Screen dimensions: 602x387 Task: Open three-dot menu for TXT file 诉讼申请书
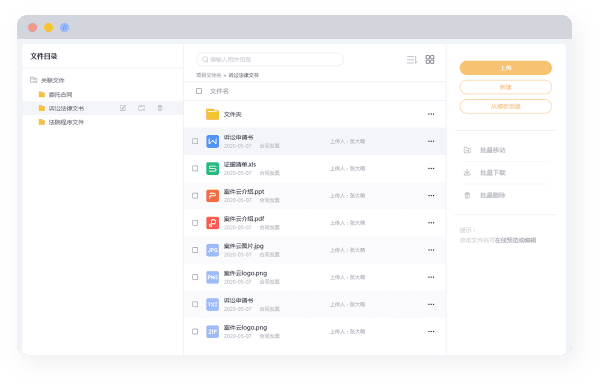(x=431, y=304)
